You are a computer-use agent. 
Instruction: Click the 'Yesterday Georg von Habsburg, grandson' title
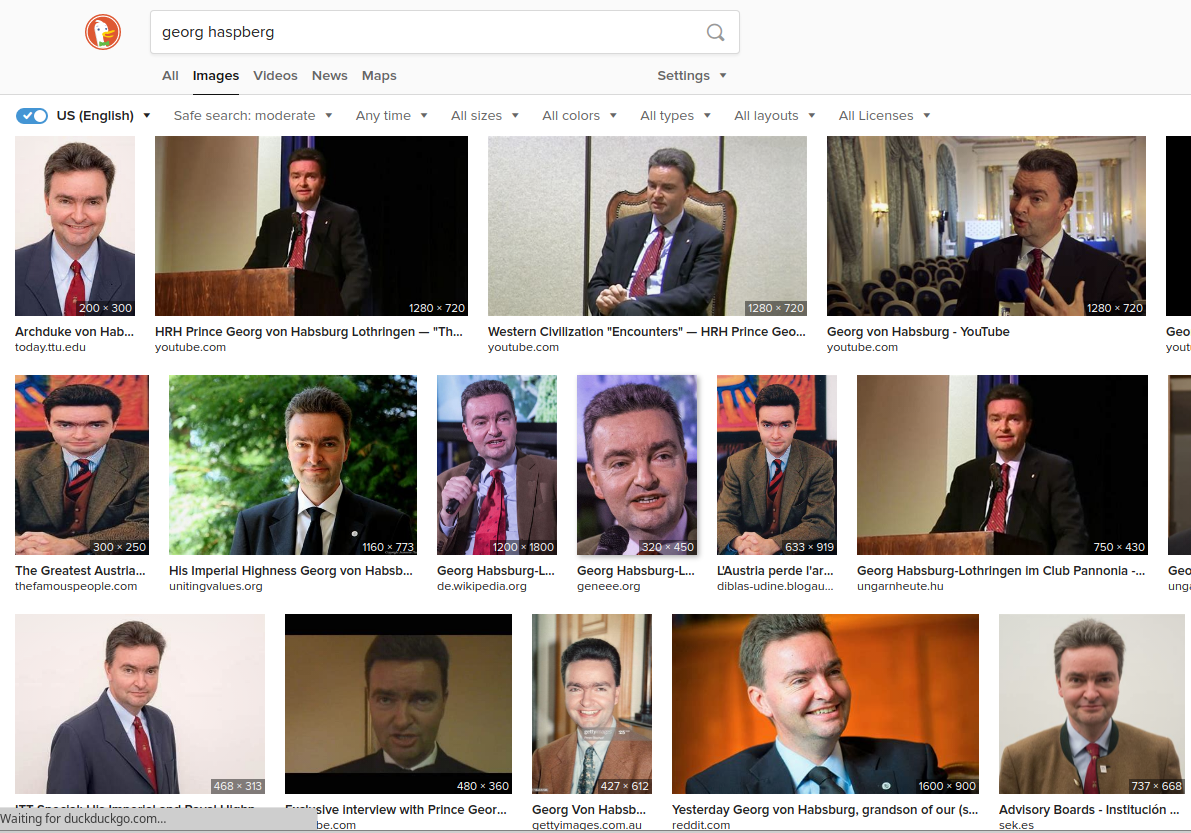pyautogui.click(x=825, y=810)
